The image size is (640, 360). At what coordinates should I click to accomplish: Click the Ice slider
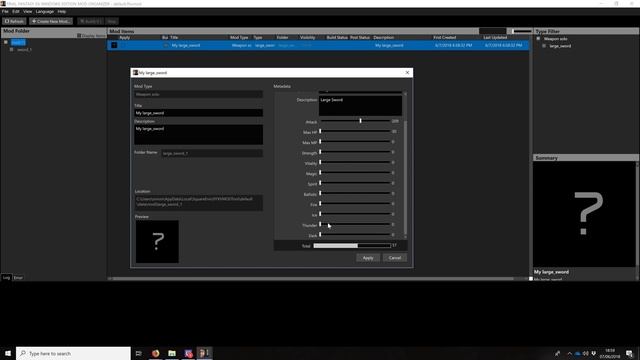[355, 214]
